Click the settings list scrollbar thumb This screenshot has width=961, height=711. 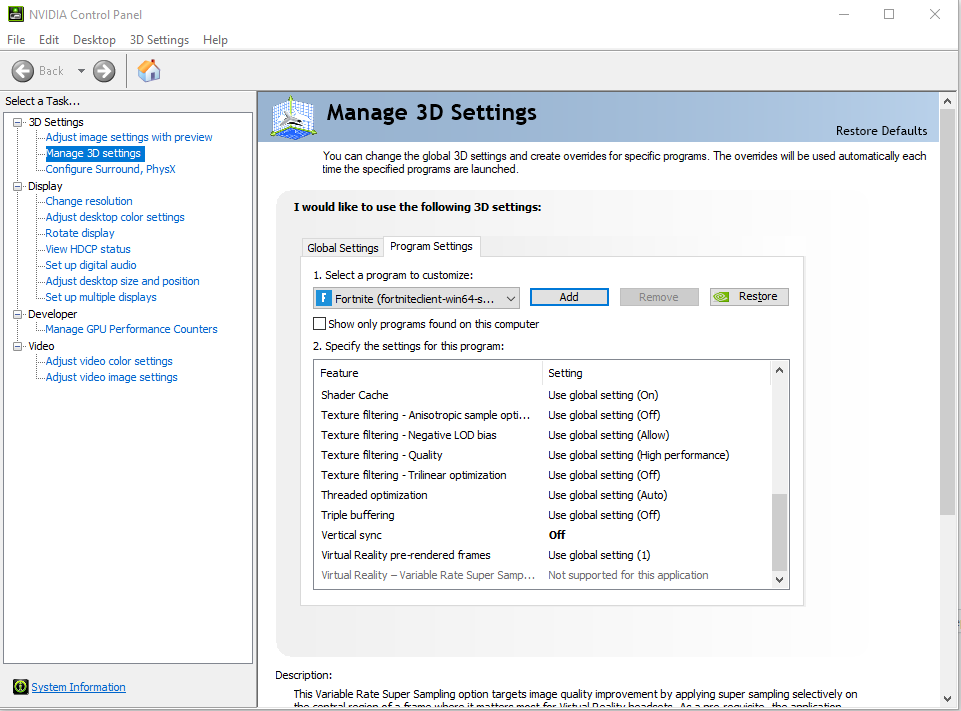(779, 532)
